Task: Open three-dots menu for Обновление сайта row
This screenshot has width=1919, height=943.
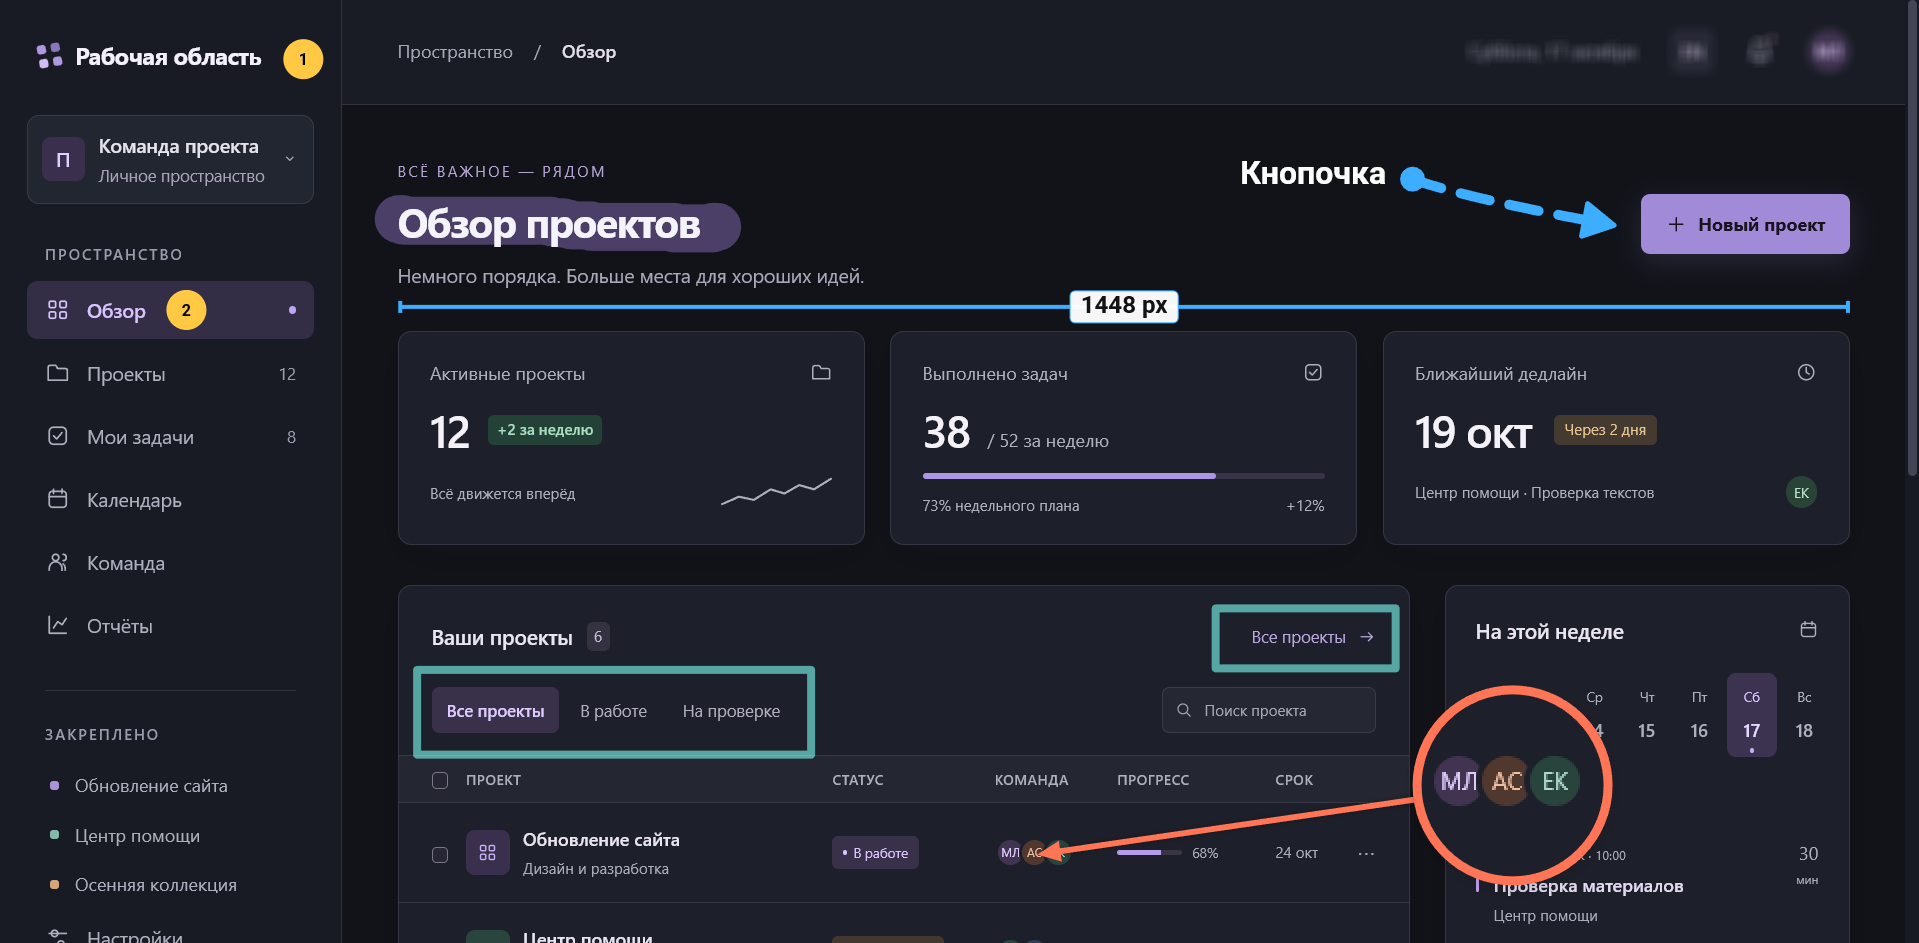Action: click(x=1366, y=853)
